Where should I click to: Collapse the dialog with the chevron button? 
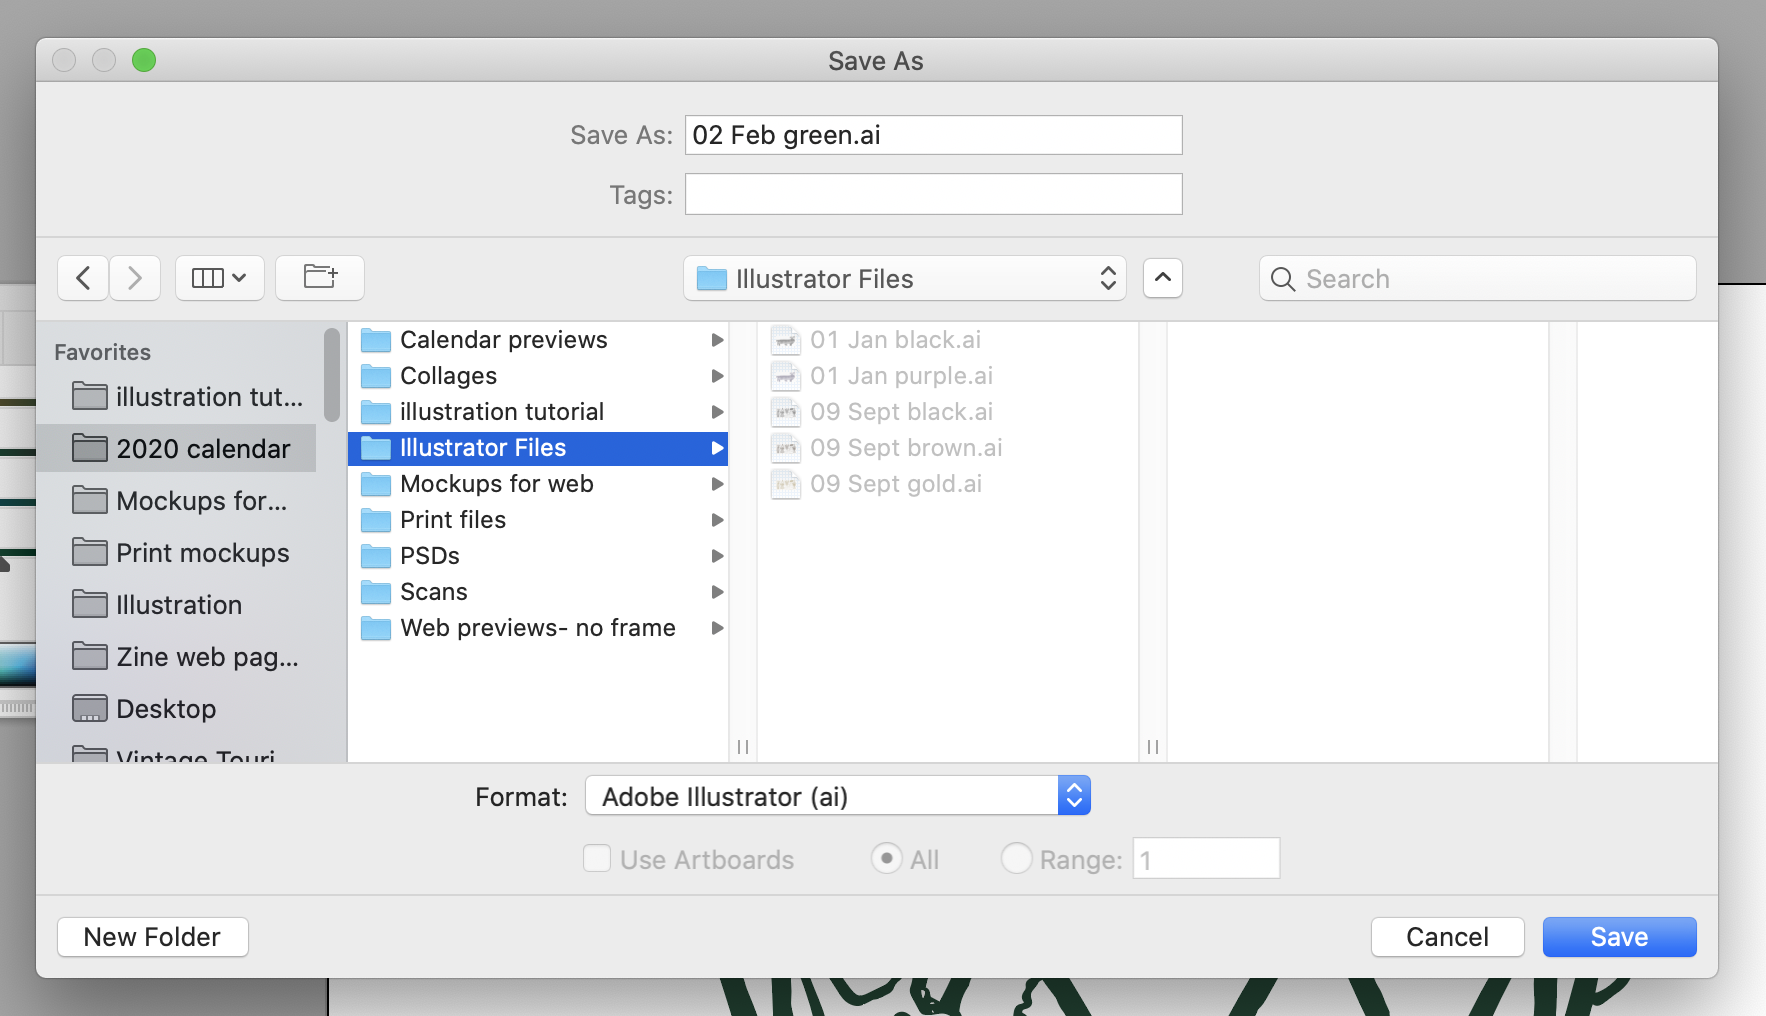pos(1162,278)
